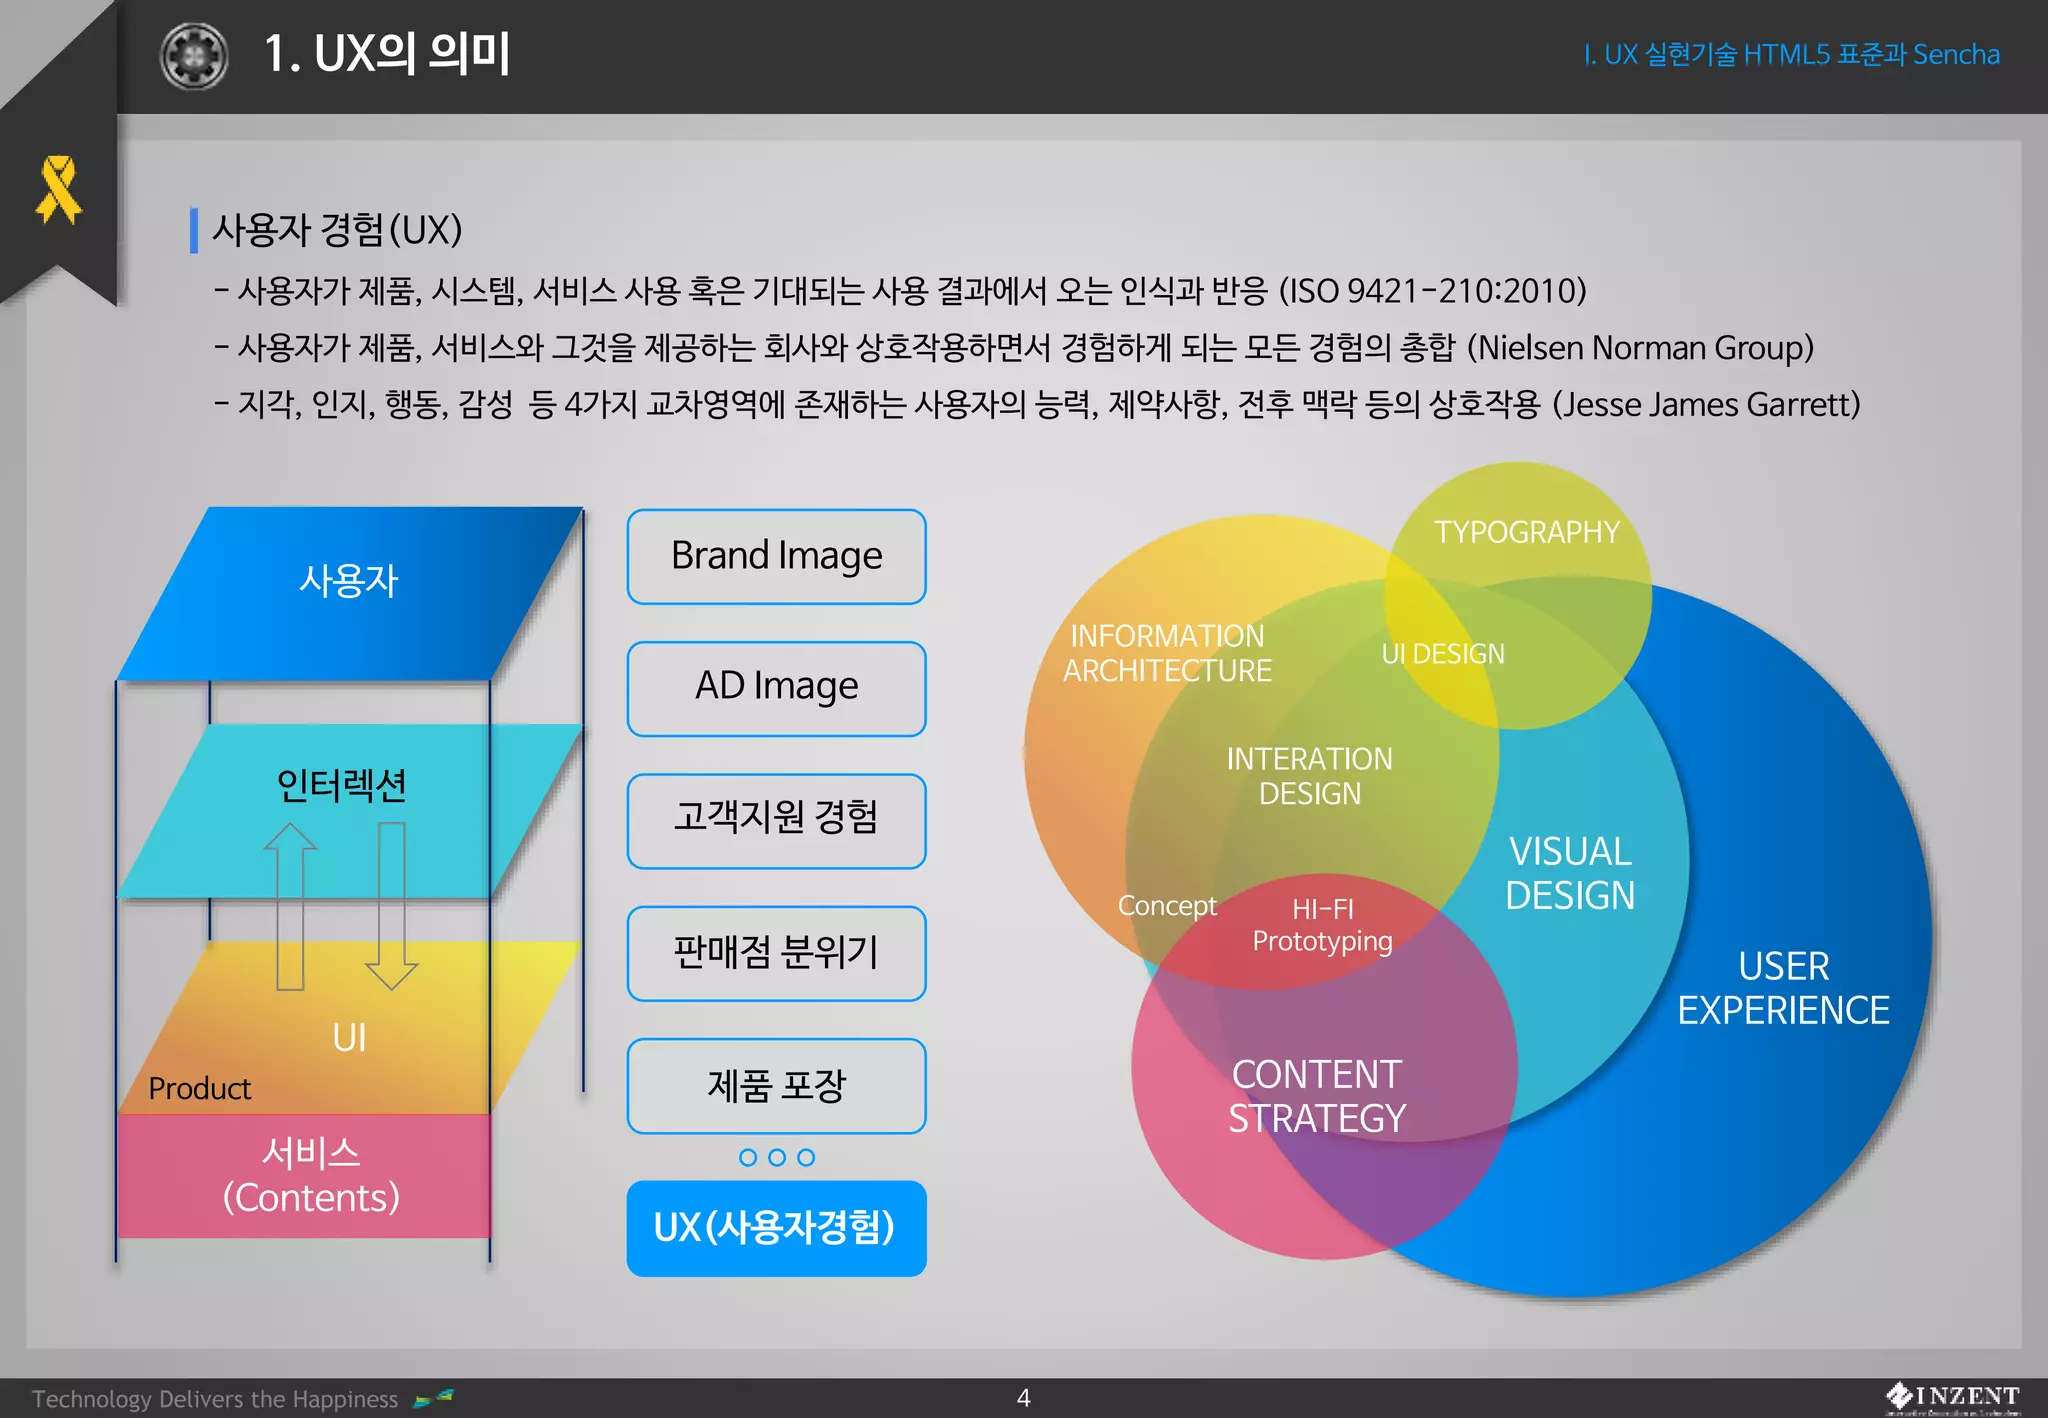The height and width of the screenshot is (1418, 2048).
Task: Click the gear icon beside the slide title
Action: (194, 56)
